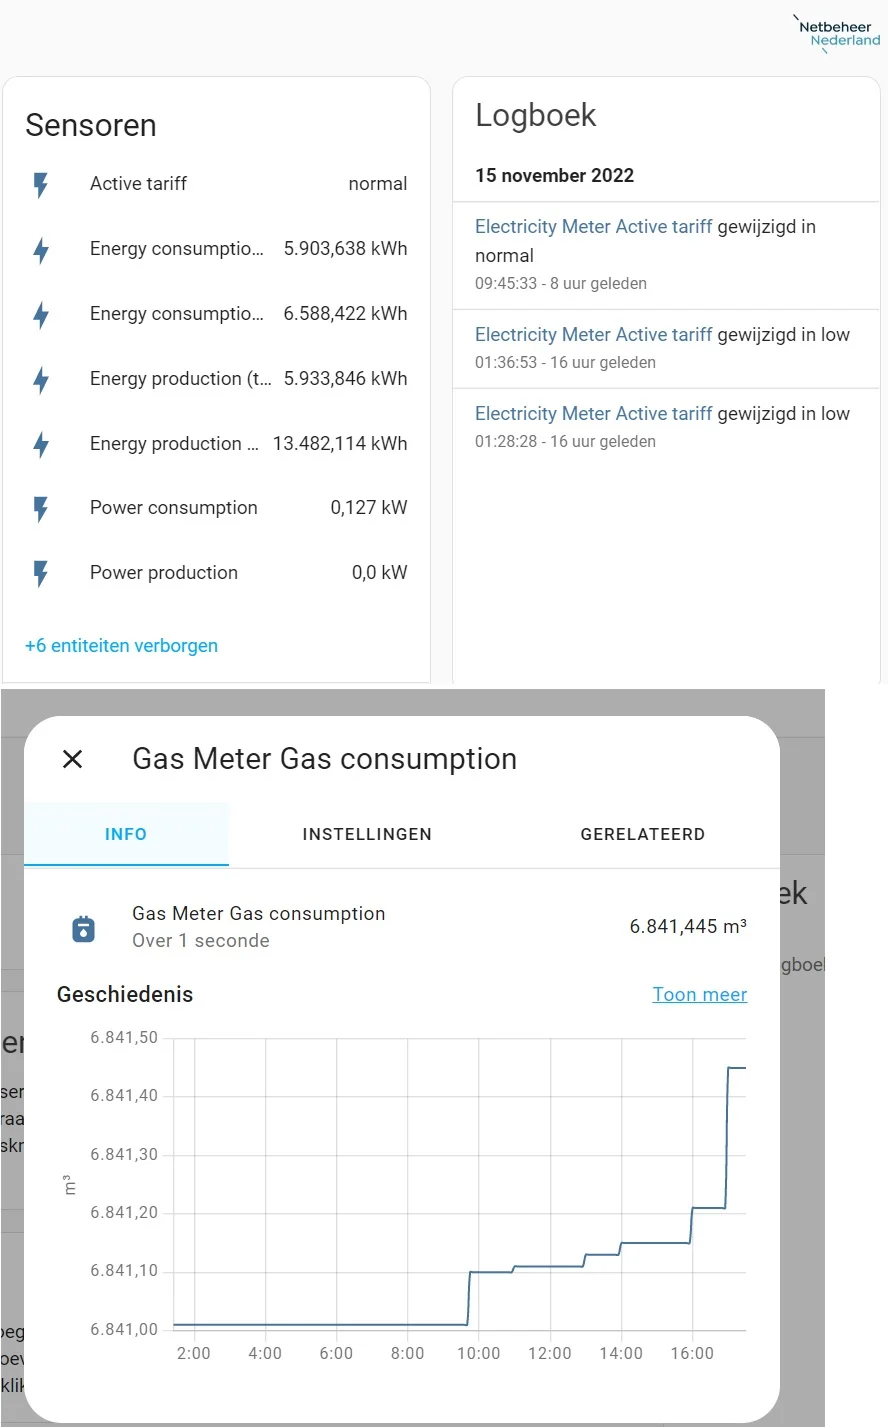The width and height of the screenshot is (888, 1427).
Task: Click the Power consumption flash icon
Action: point(41,509)
